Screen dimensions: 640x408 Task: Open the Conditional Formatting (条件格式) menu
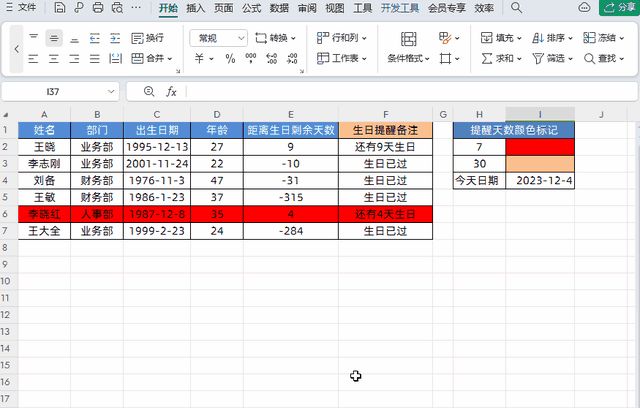pos(408,59)
